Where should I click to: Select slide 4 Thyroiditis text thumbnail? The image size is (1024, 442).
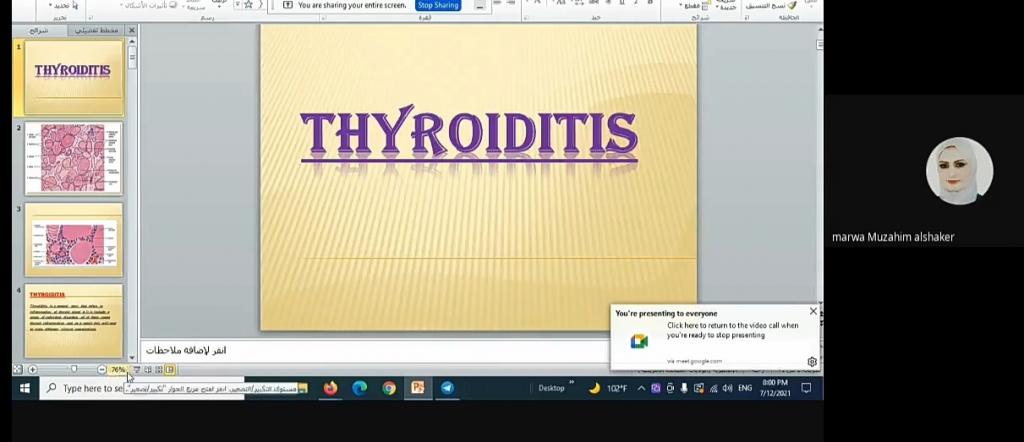[73, 318]
